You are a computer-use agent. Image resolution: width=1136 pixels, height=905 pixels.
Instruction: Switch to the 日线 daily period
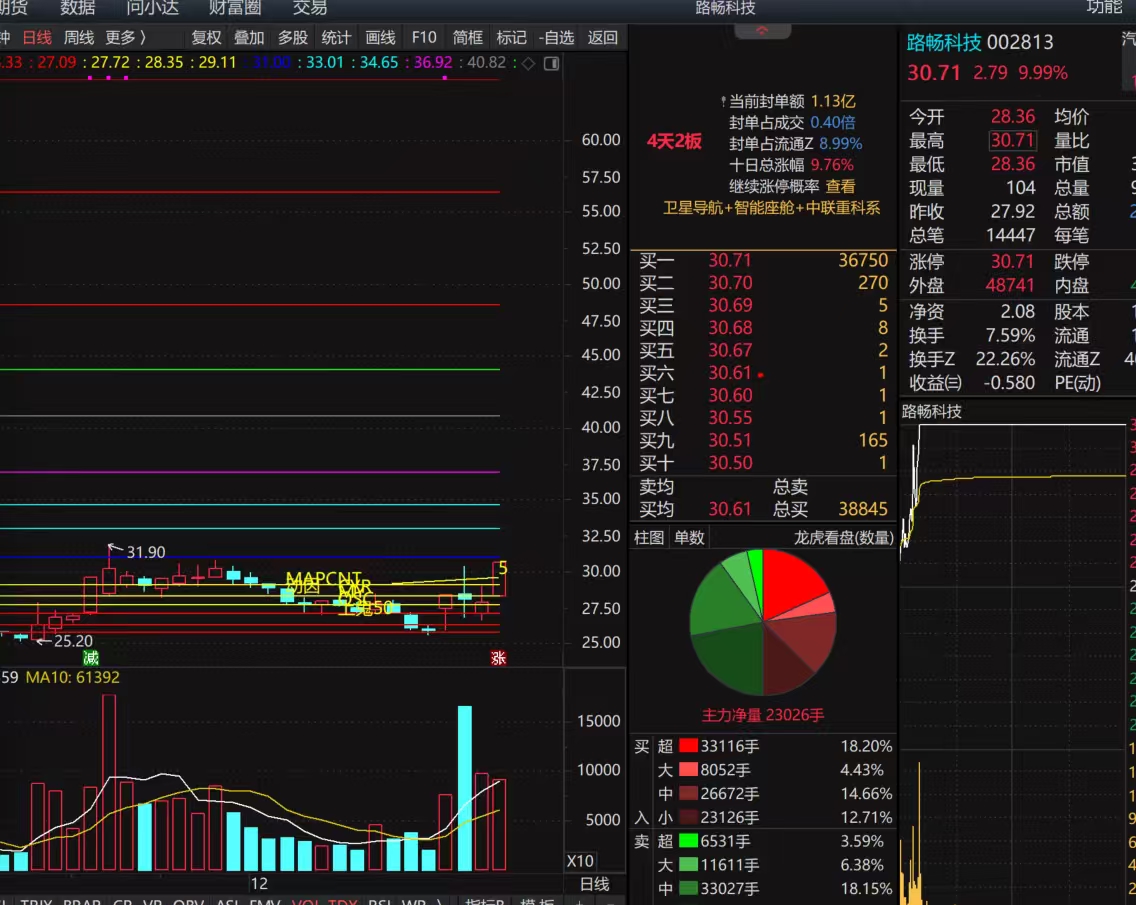pos(37,38)
